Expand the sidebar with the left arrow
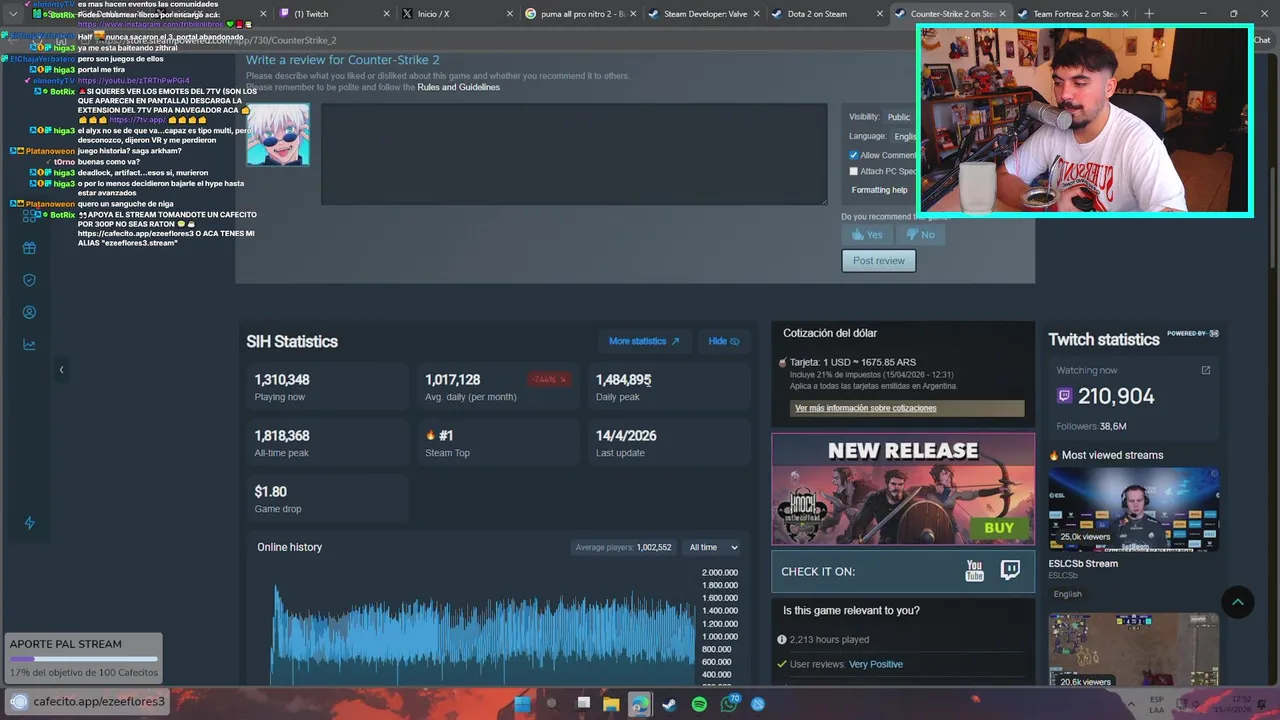The width and height of the screenshot is (1280, 720). (x=61, y=370)
